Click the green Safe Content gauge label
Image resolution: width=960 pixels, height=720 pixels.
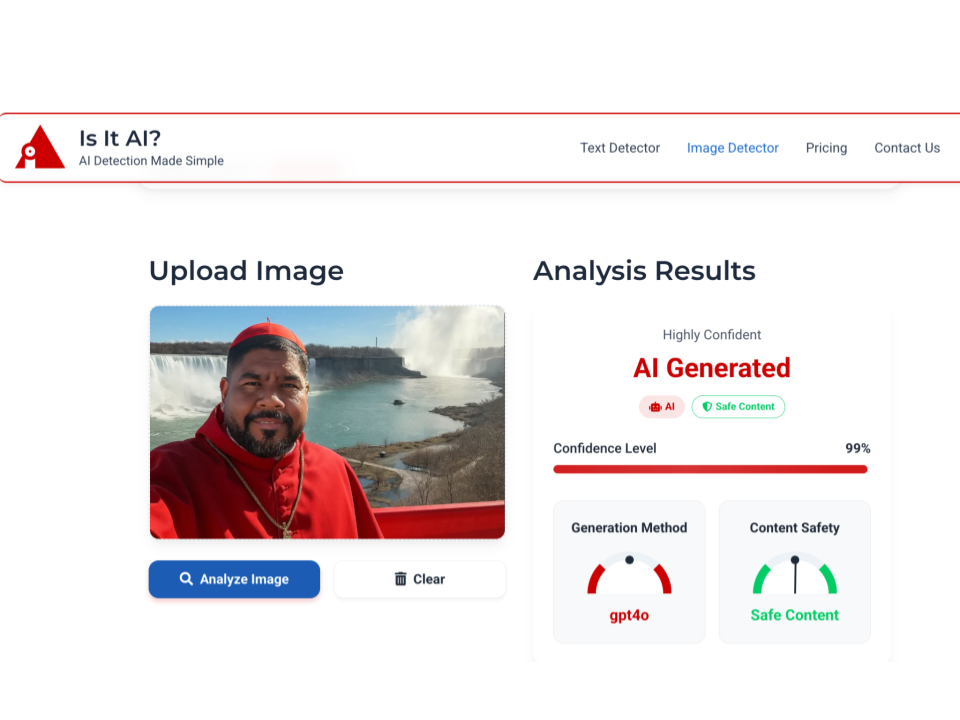795,615
